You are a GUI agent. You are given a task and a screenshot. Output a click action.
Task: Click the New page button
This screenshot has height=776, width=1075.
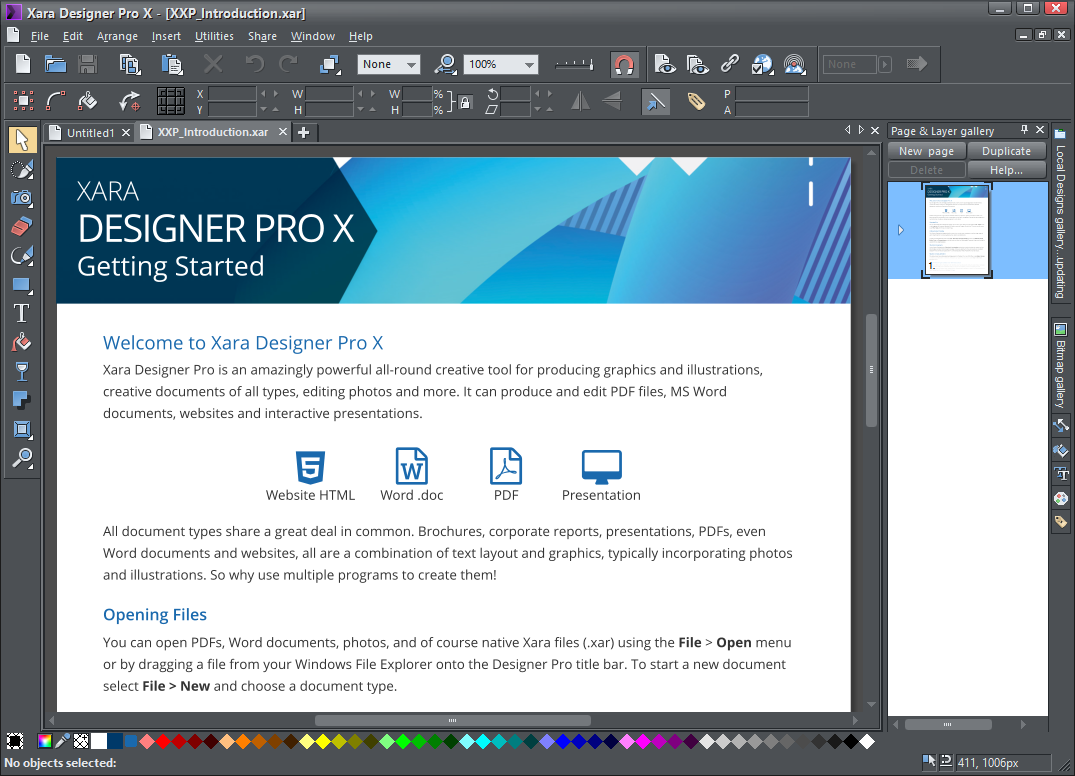pyautogui.click(x=925, y=150)
